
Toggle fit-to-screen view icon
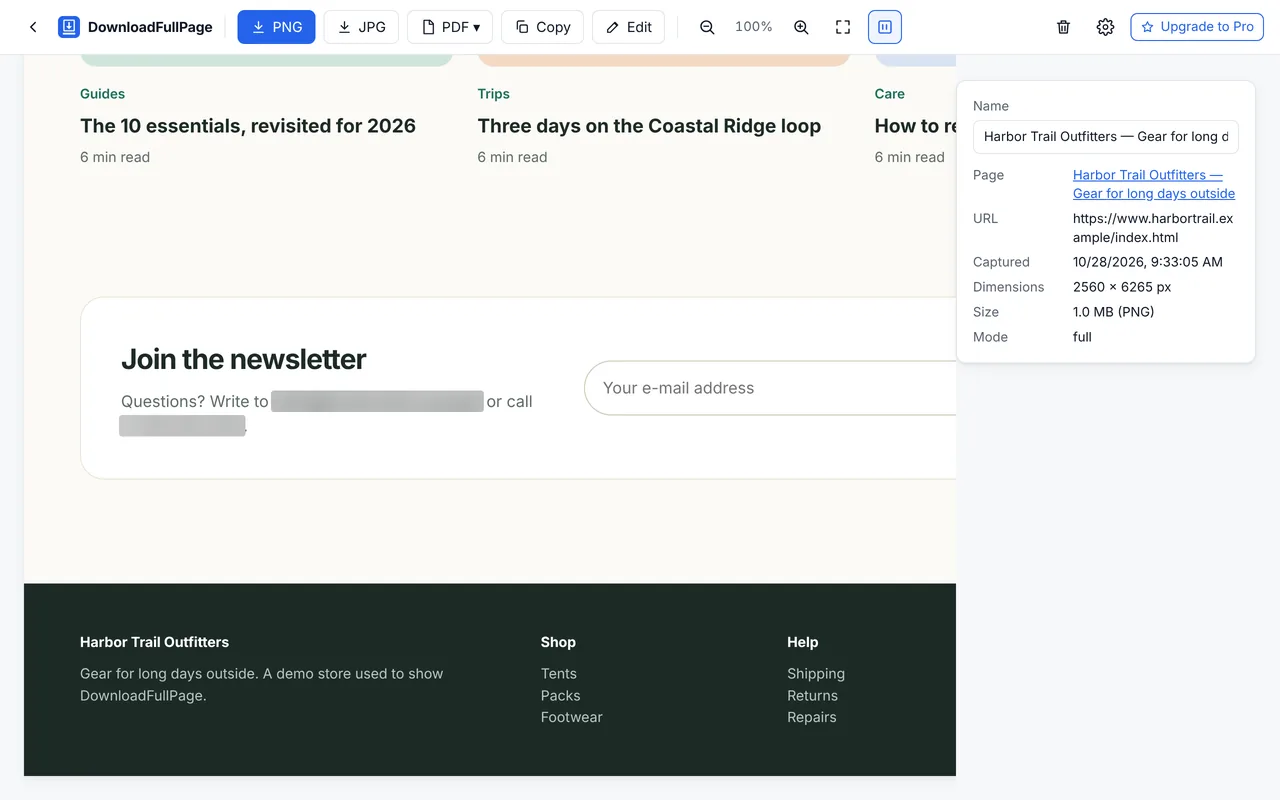click(x=843, y=27)
